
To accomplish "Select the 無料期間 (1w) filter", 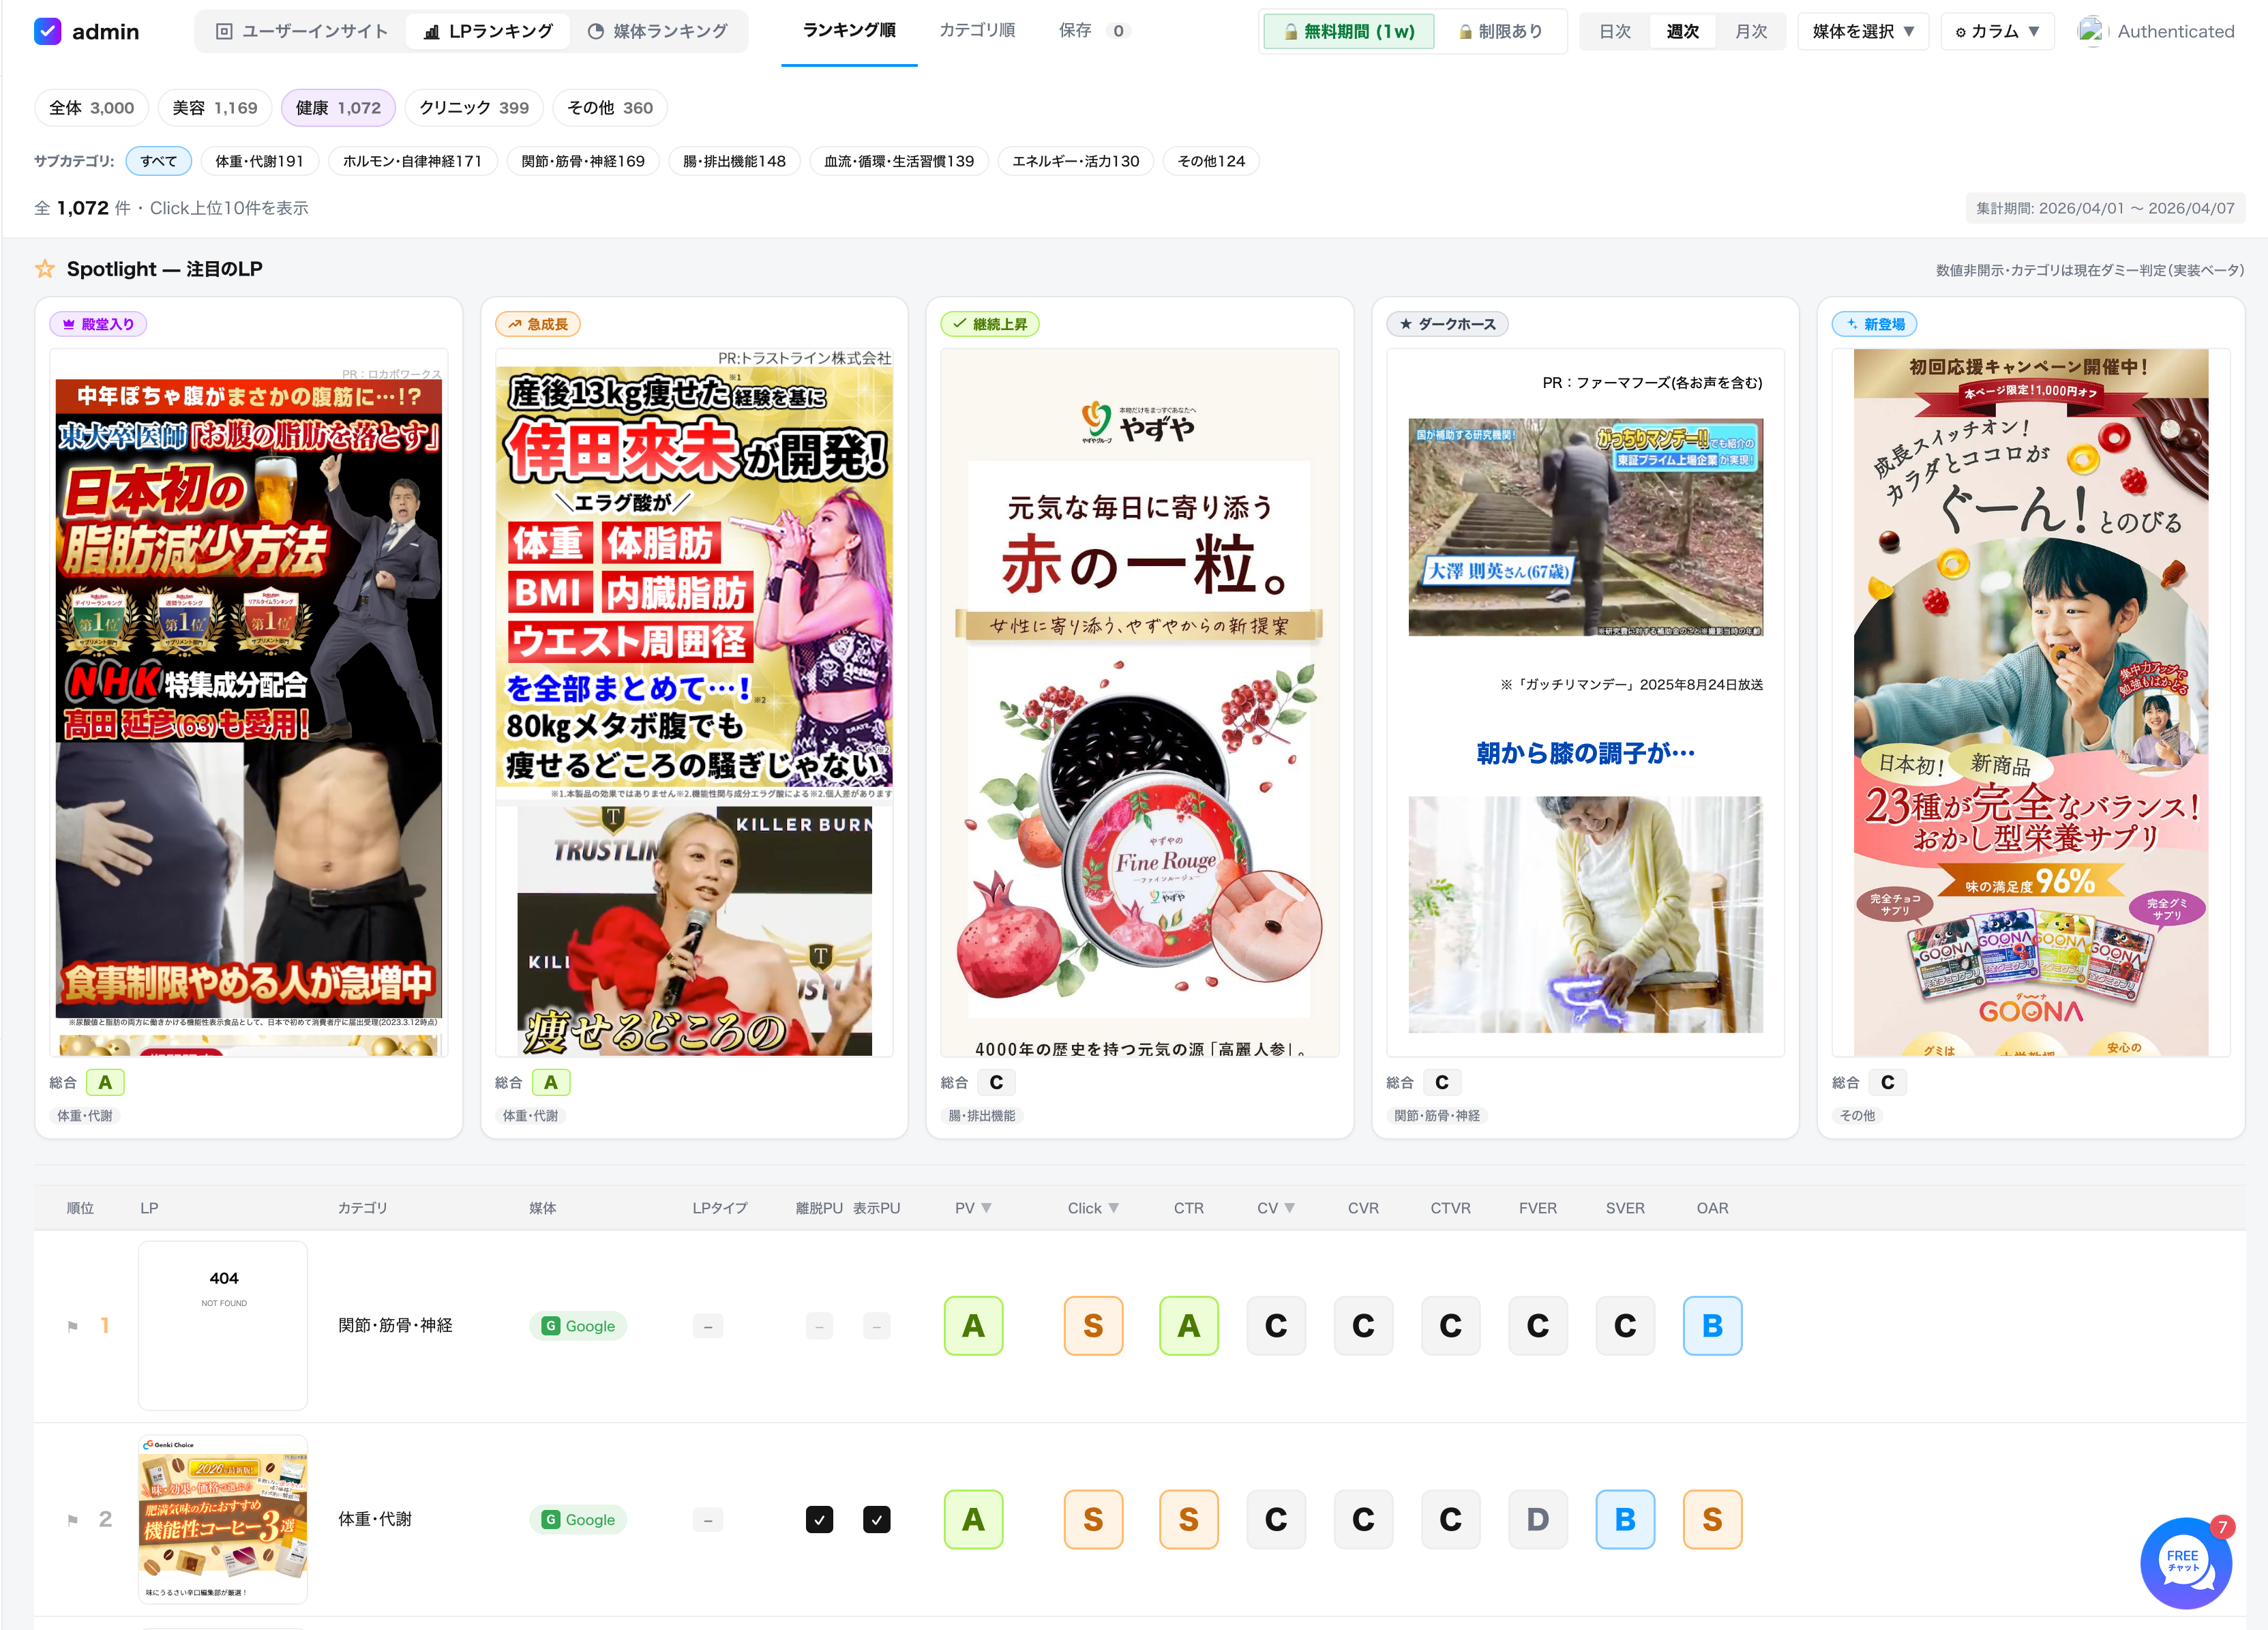I will click(x=1349, y=31).
